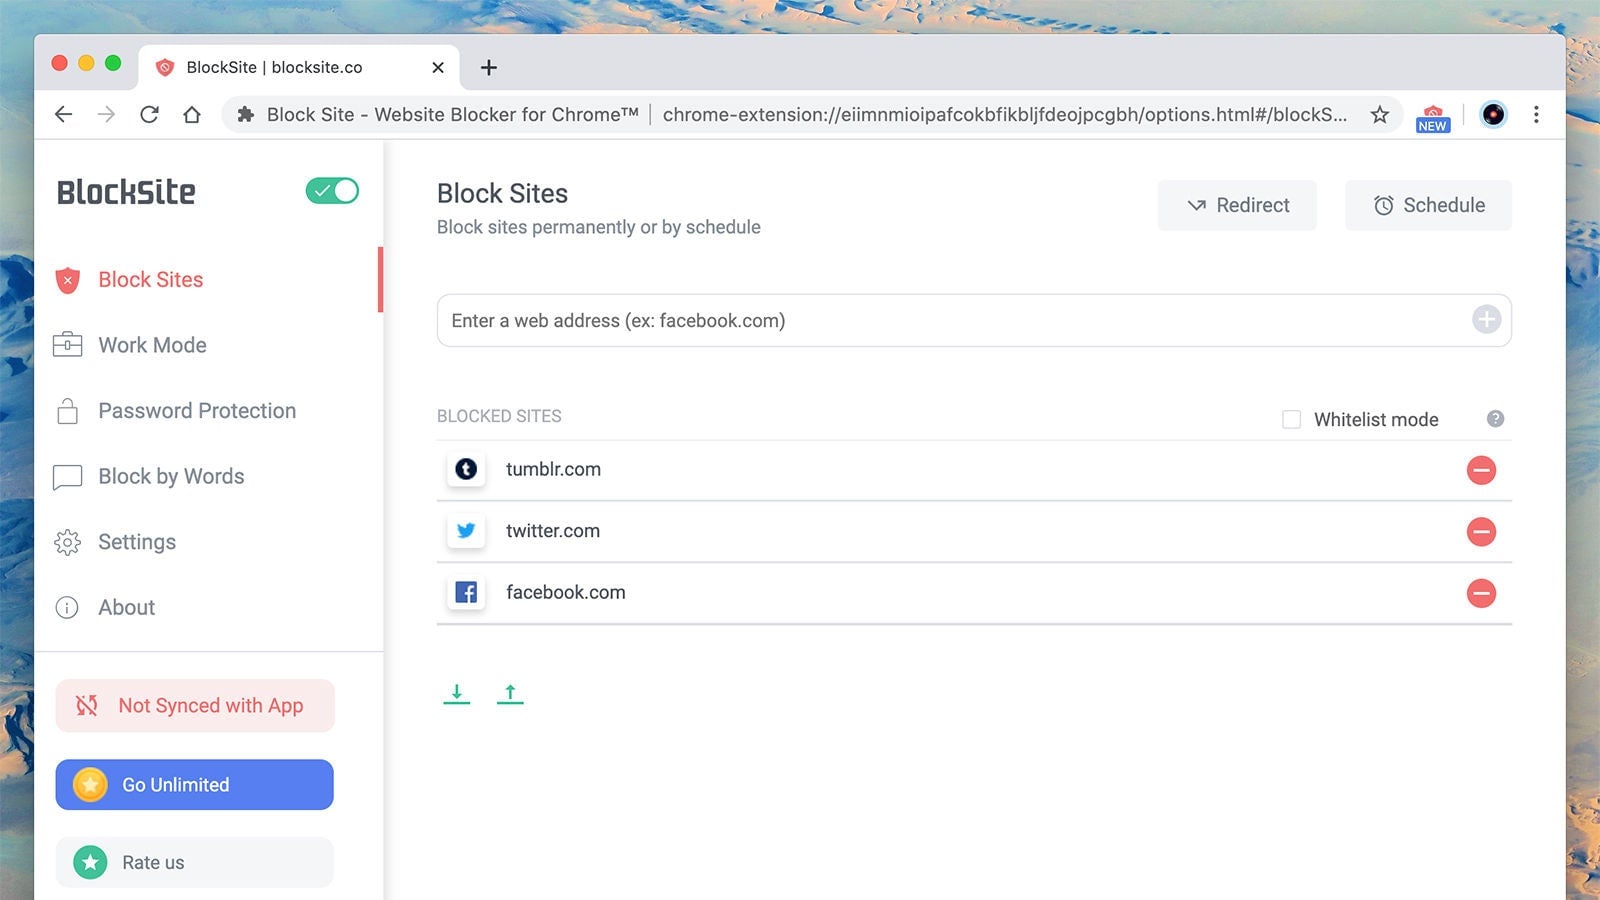This screenshot has height=900, width=1600.
Task: Click the download arrow icon below list
Action: (457, 693)
